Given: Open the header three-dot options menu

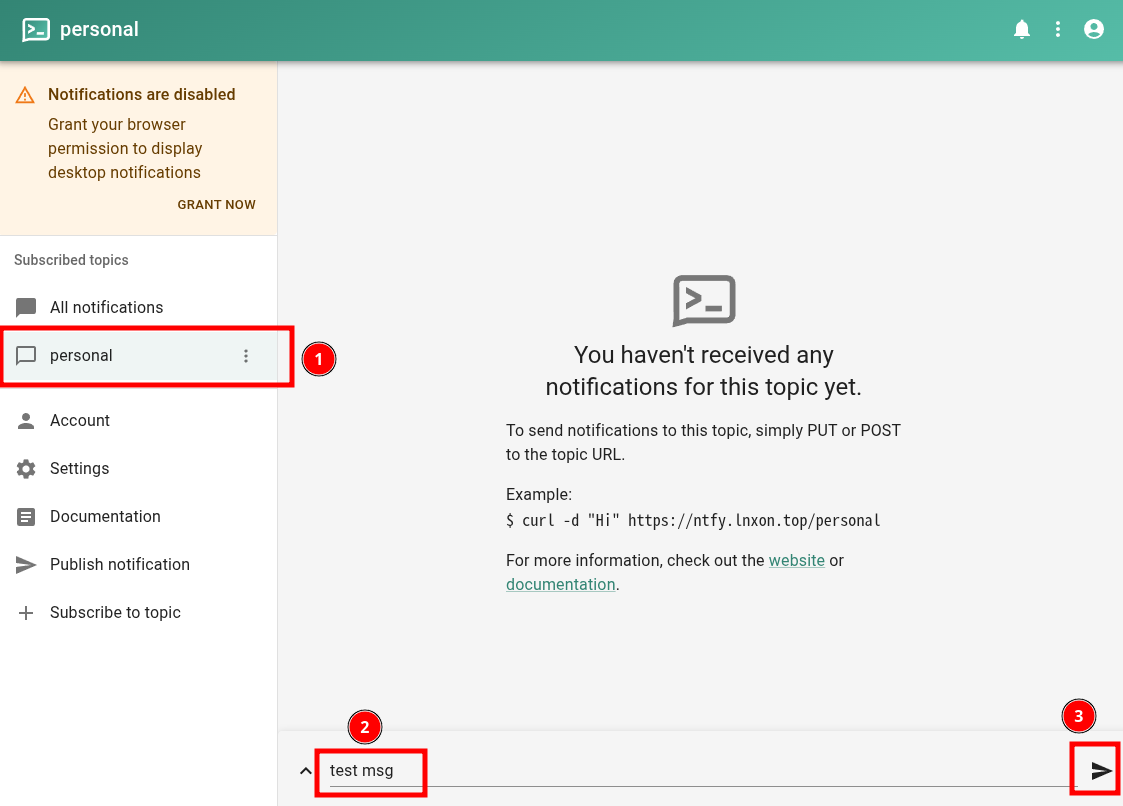Looking at the screenshot, I should 1058,30.
